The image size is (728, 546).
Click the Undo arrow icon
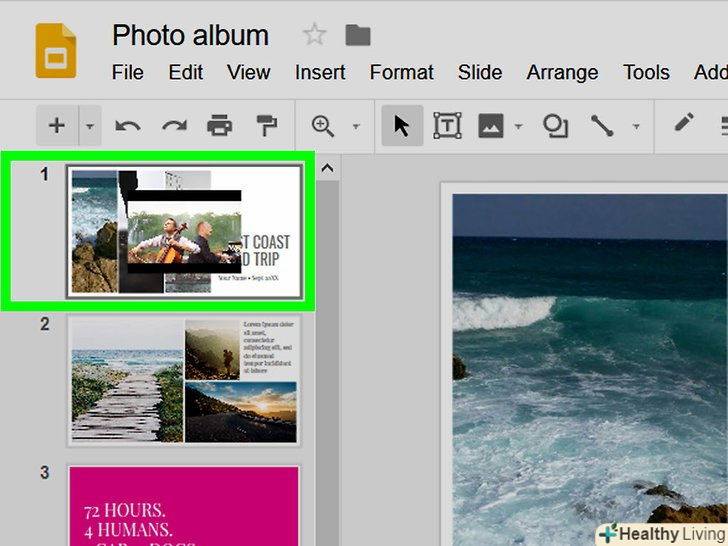pyautogui.click(x=127, y=126)
